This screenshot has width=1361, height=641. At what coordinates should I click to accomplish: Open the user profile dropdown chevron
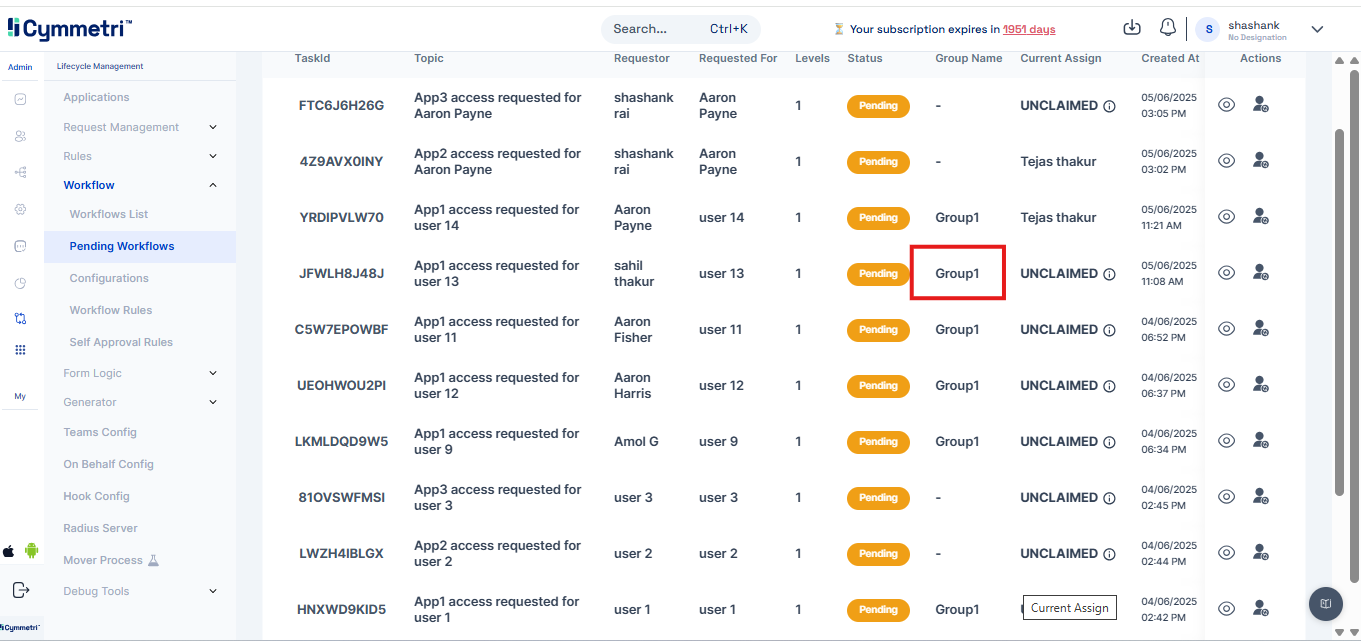coord(1317,30)
